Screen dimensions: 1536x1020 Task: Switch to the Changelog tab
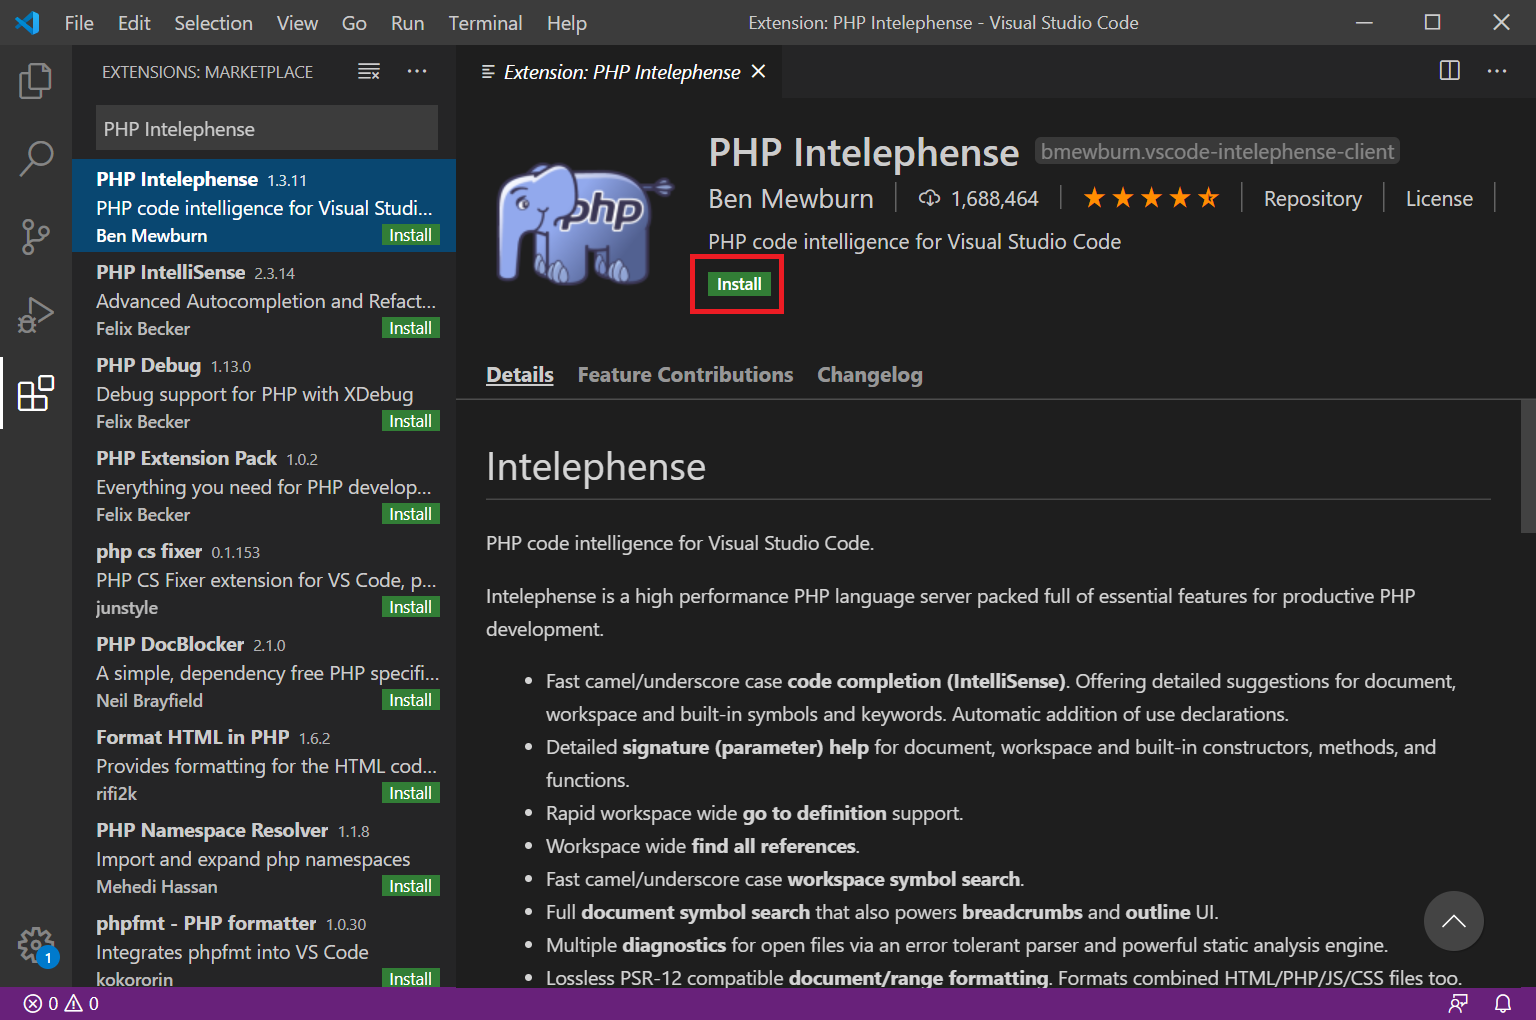click(870, 375)
